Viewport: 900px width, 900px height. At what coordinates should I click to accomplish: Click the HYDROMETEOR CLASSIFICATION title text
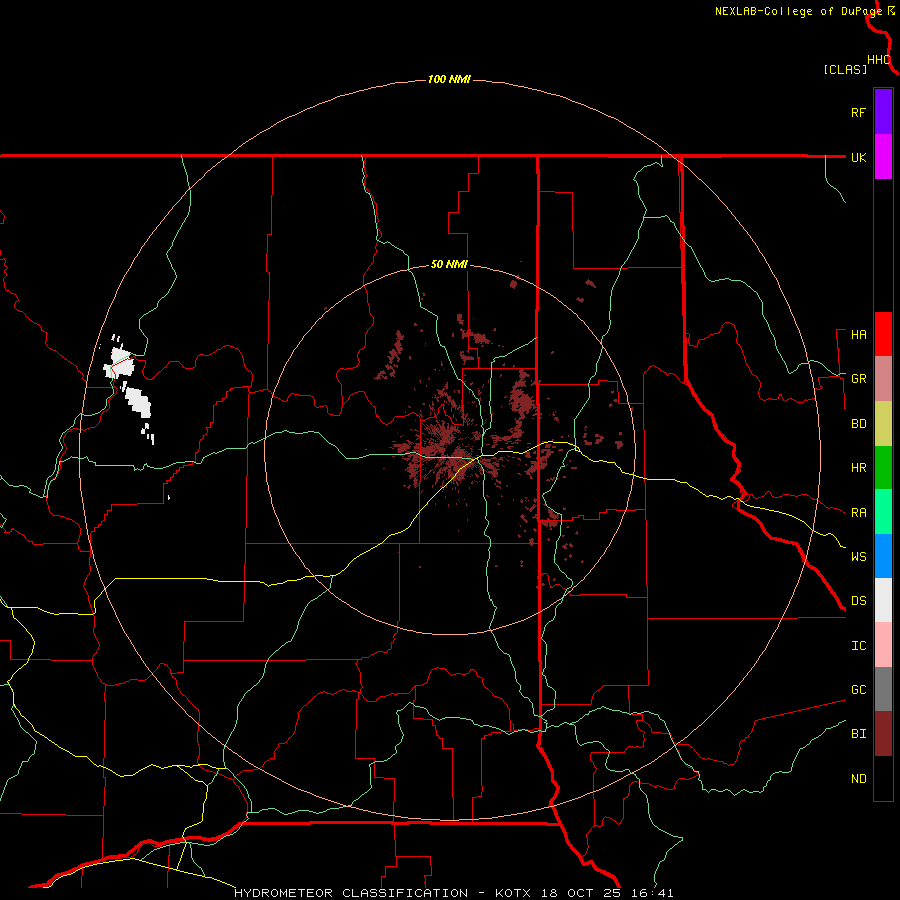(x=351, y=893)
